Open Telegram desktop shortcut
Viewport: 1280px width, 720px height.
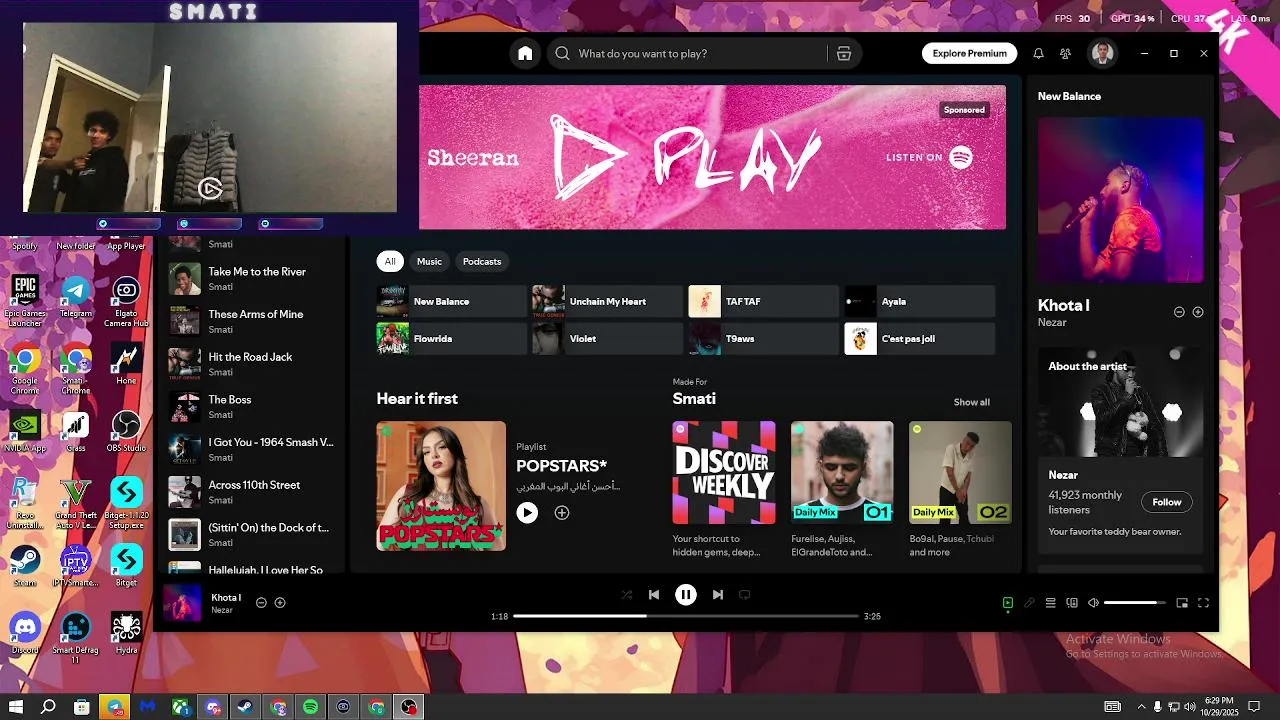point(75,297)
